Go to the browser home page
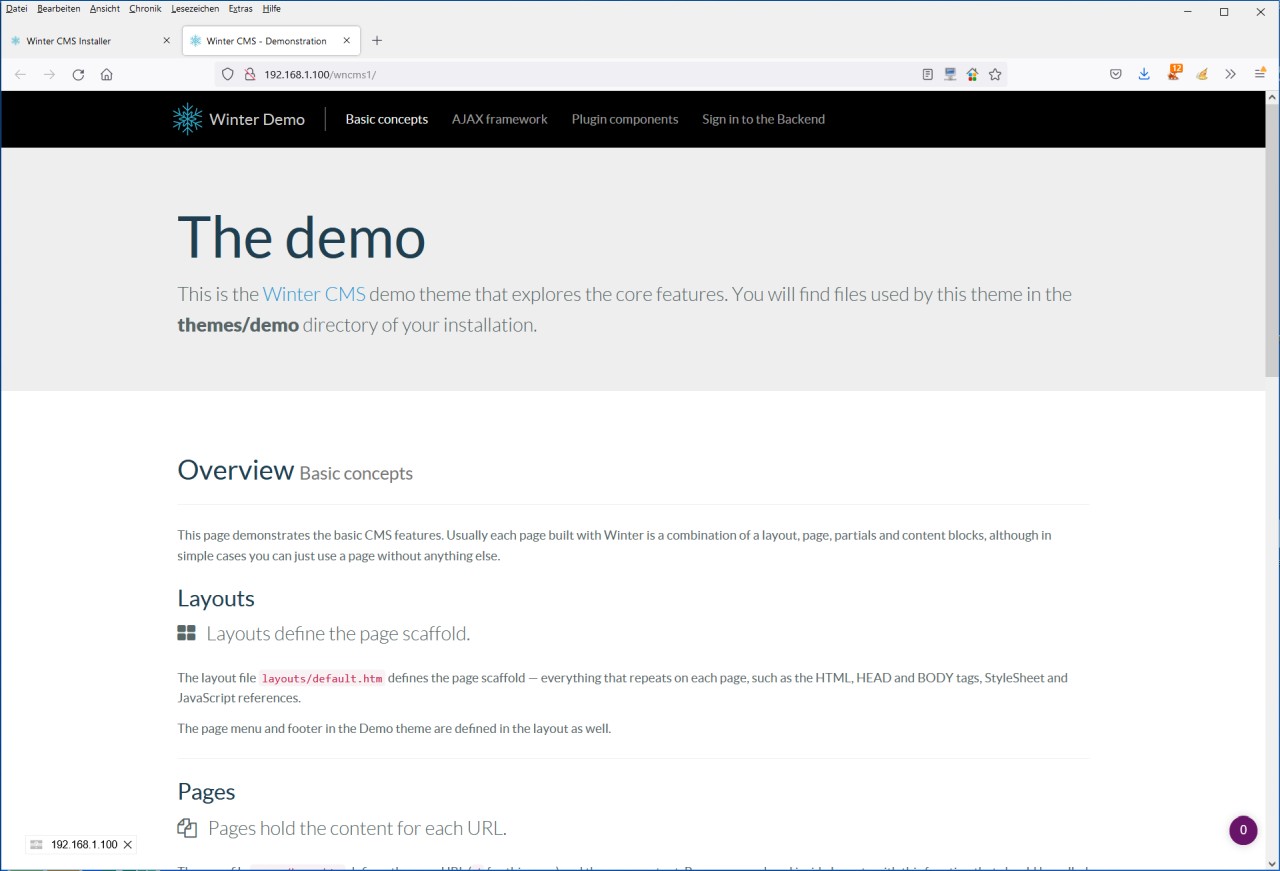The height and width of the screenshot is (871, 1280). (107, 74)
